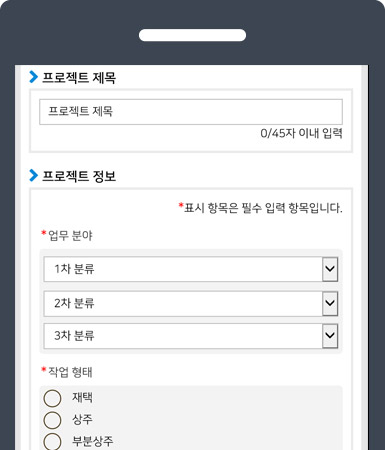Click the red asterisk in the required-fields note

click(181, 205)
